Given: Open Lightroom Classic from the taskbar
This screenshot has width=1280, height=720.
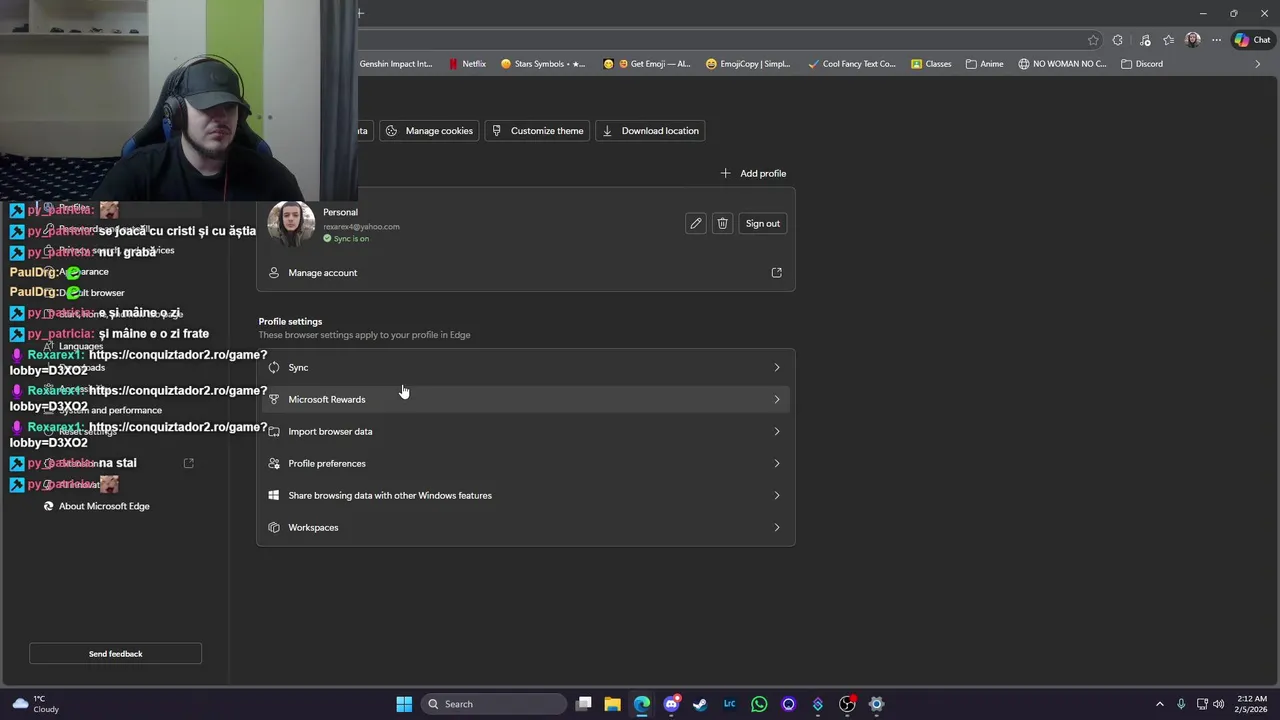Looking at the screenshot, I should pos(730,704).
